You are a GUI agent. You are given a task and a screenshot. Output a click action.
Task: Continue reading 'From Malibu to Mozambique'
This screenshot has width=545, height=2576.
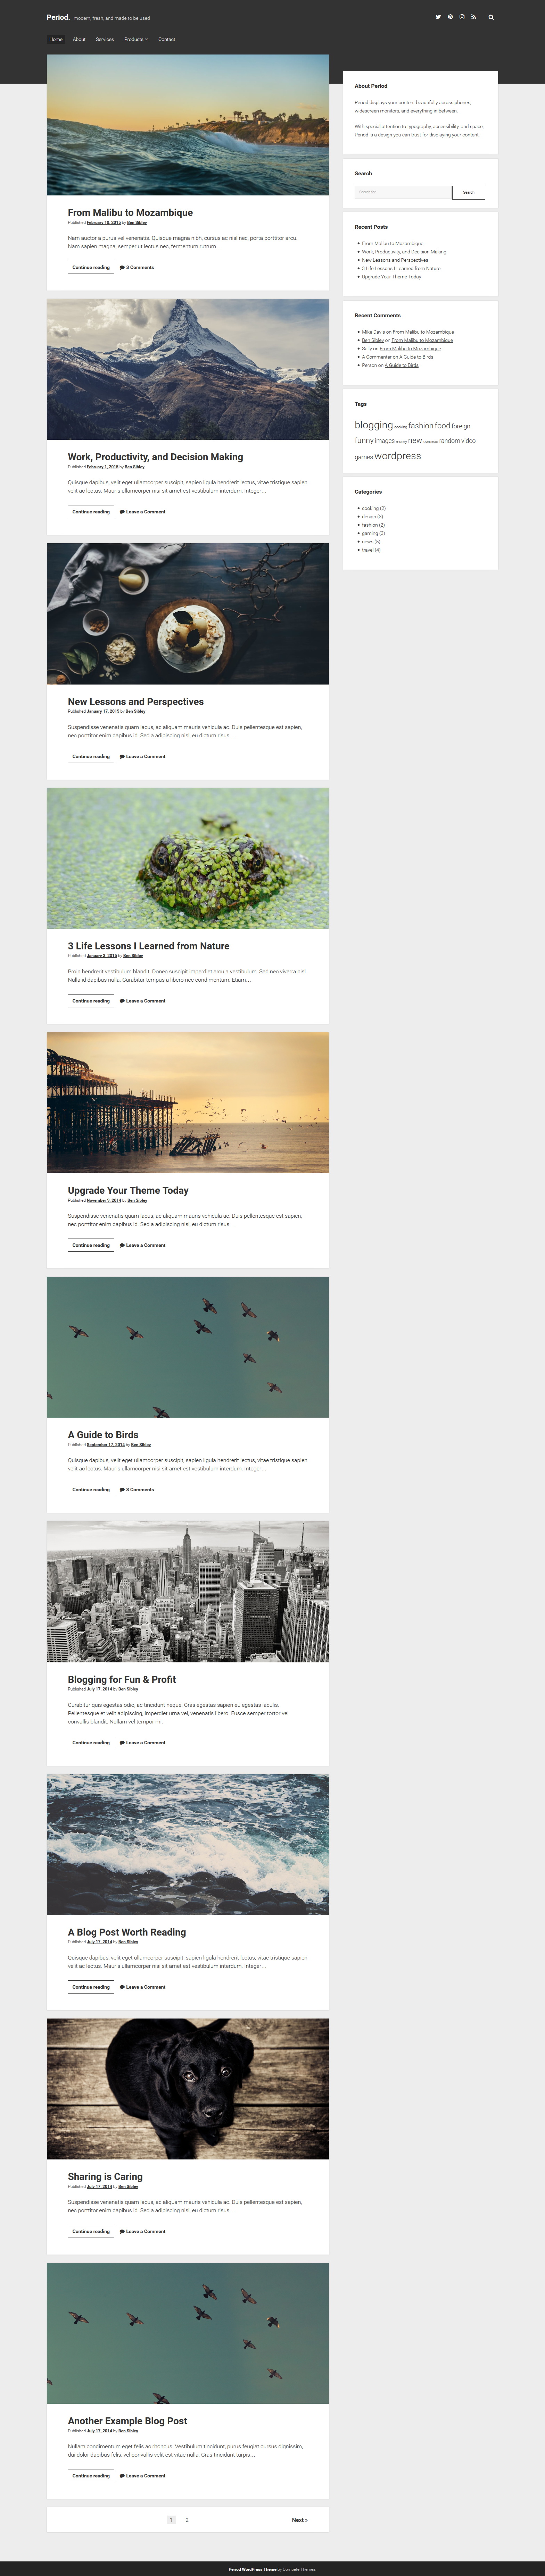(91, 267)
